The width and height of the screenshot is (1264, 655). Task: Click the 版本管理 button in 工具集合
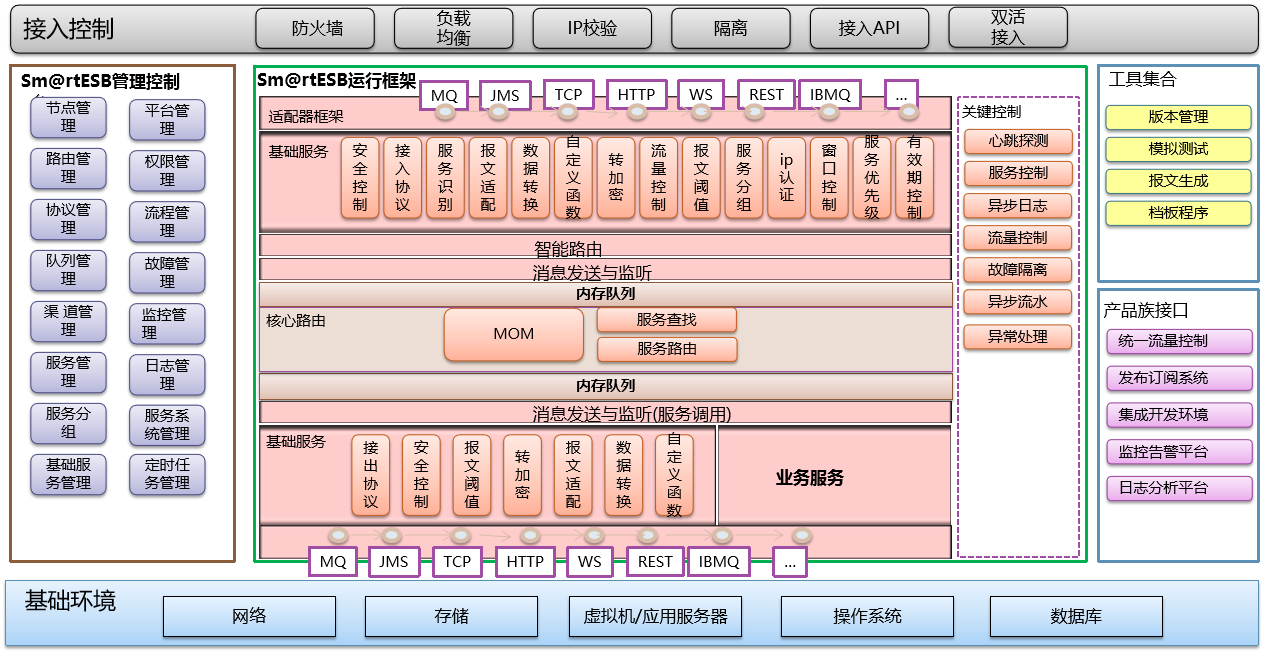click(x=1177, y=117)
